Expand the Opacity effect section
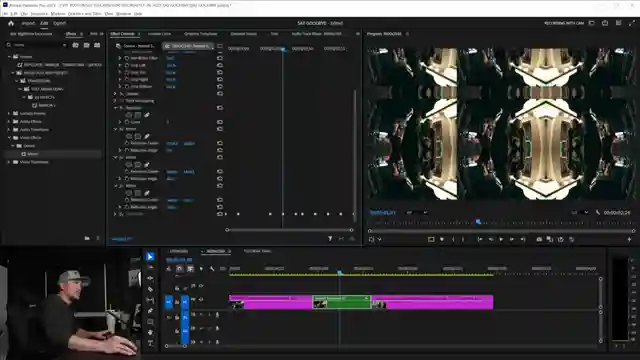 pyautogui.click(x=116, y=94)
